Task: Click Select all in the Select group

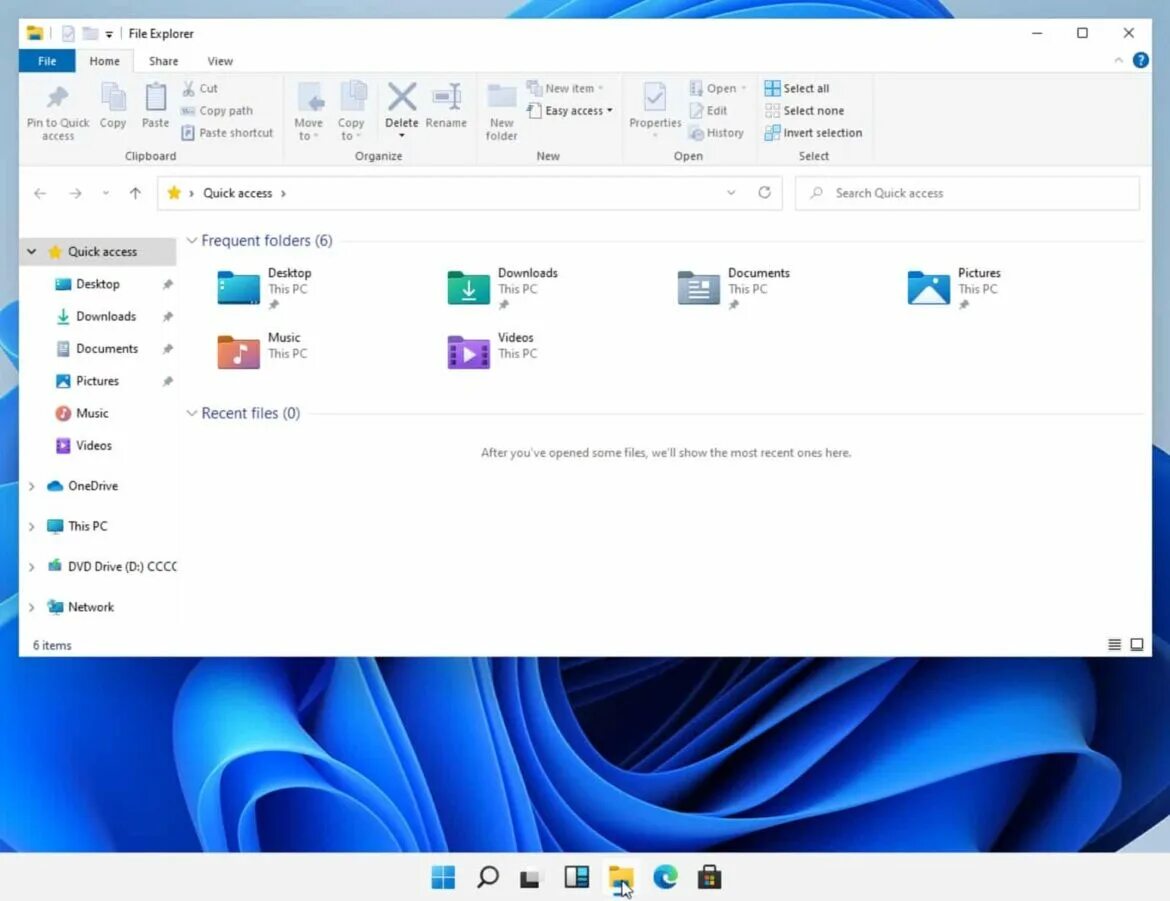Action: point(798,88)
